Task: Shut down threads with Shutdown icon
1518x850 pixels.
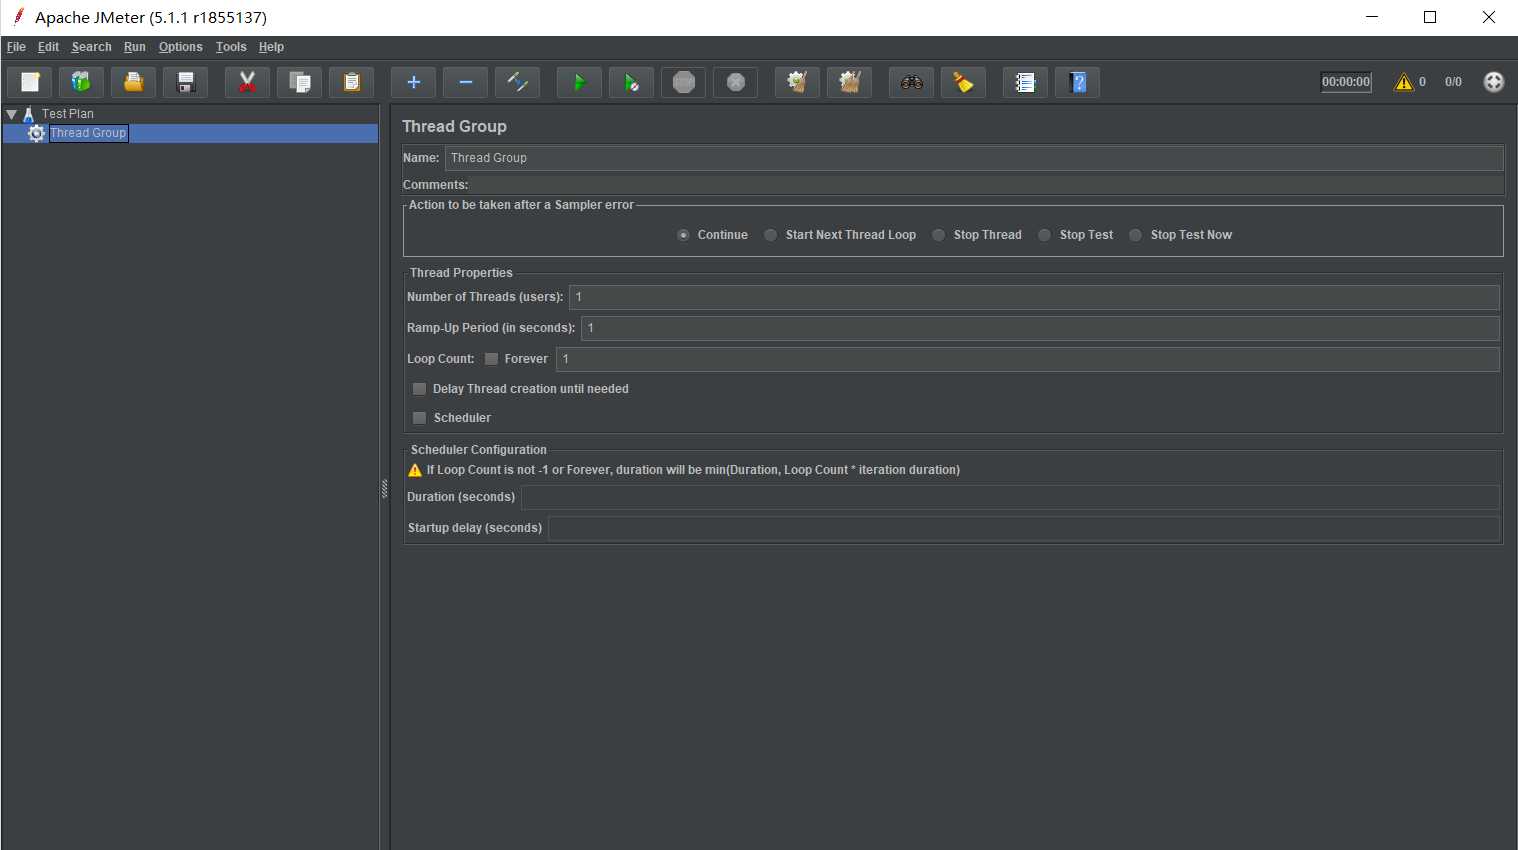Action: 736,82
